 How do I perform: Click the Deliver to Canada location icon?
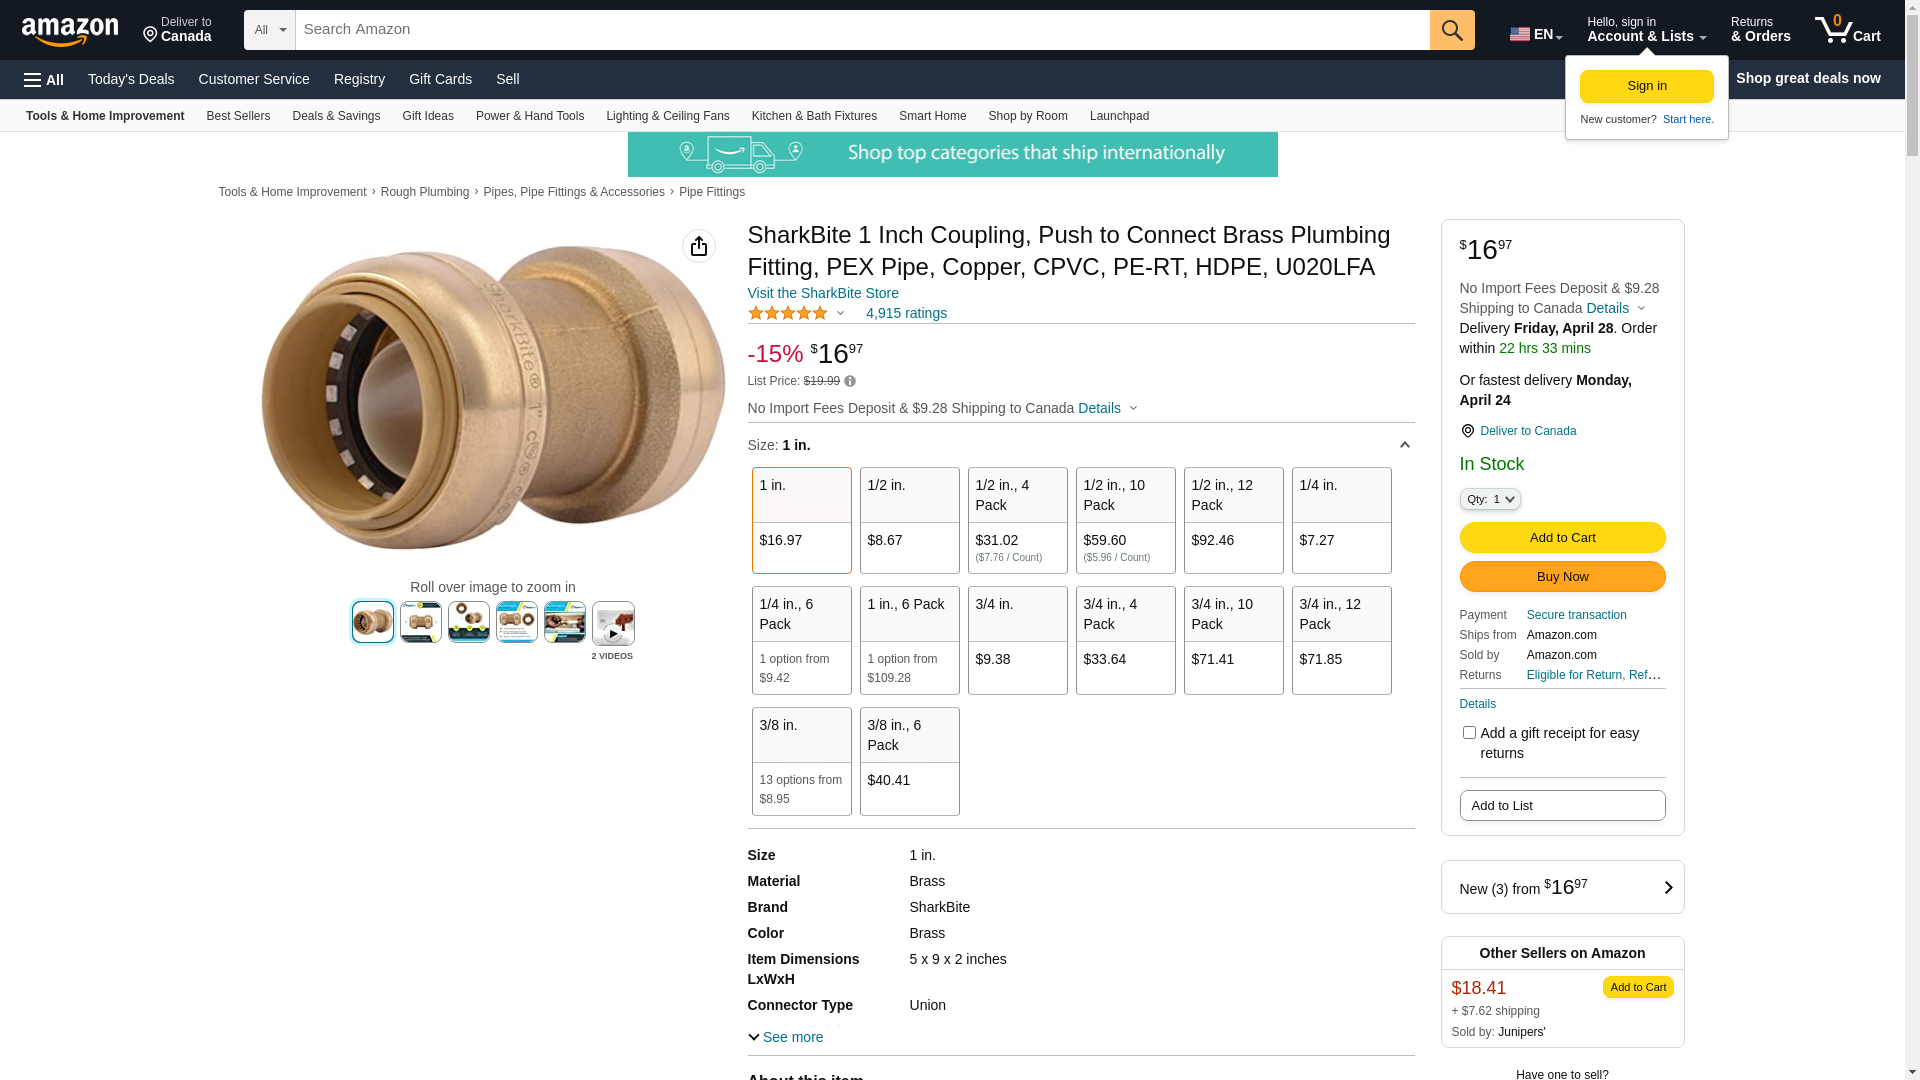pos(1468,431)
